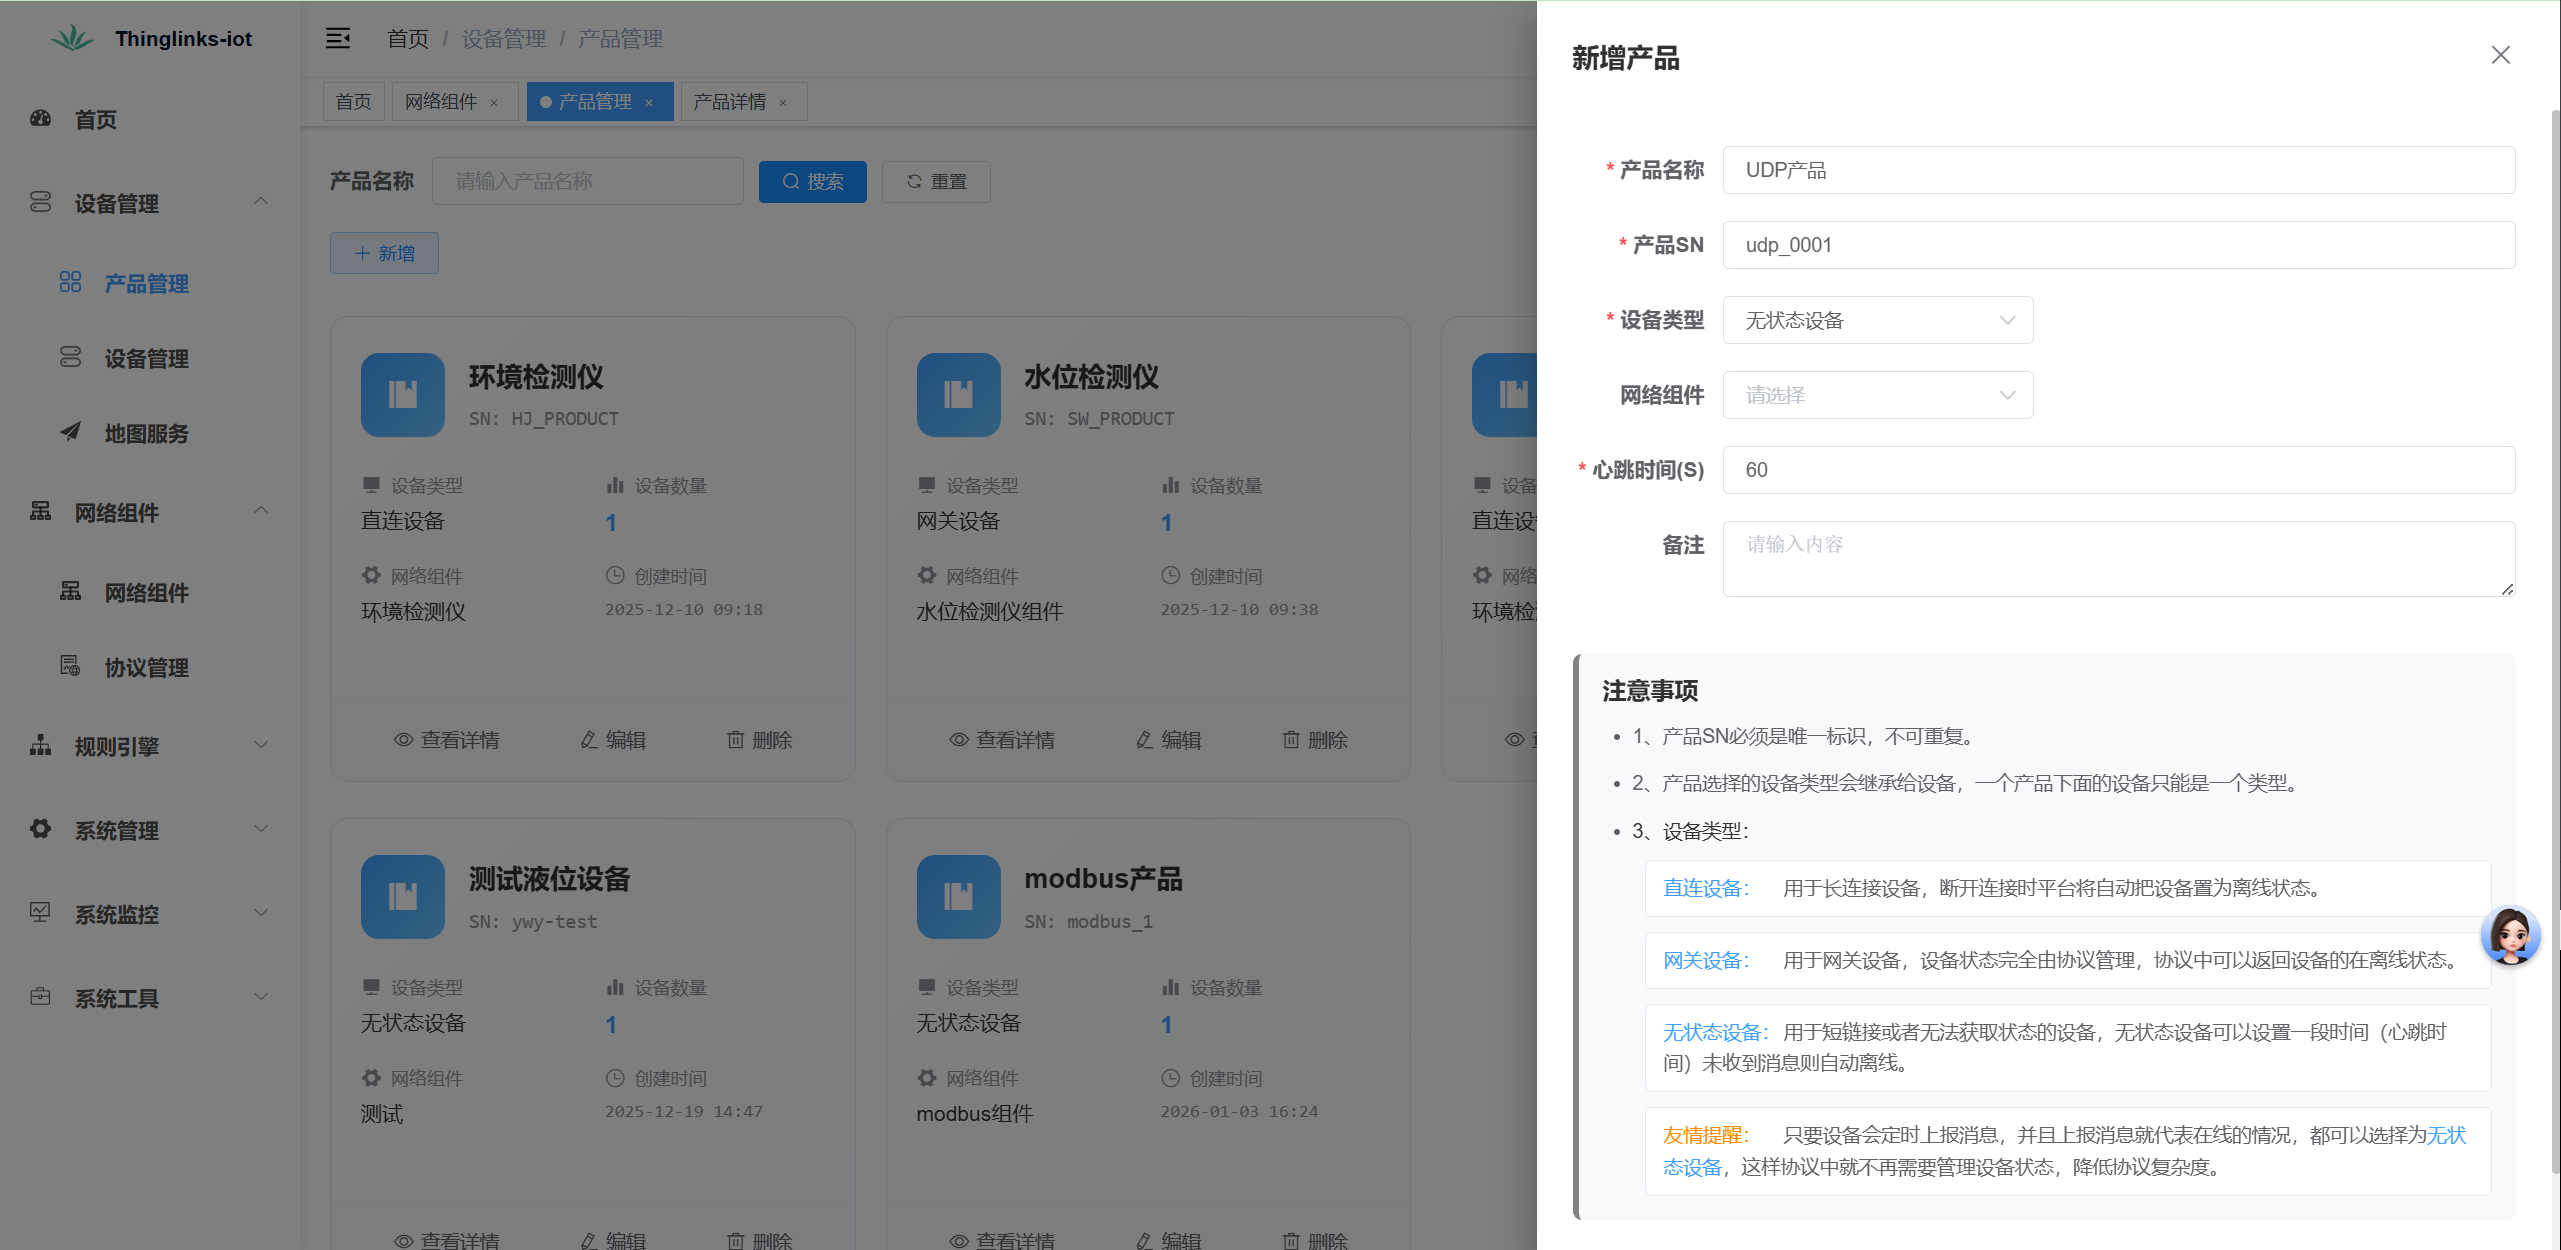The width and height of the screenshot is (2561, 1250).
Task: Click the product thumbnail icon on modbus产品 card
Action: (x=958, y=897)
